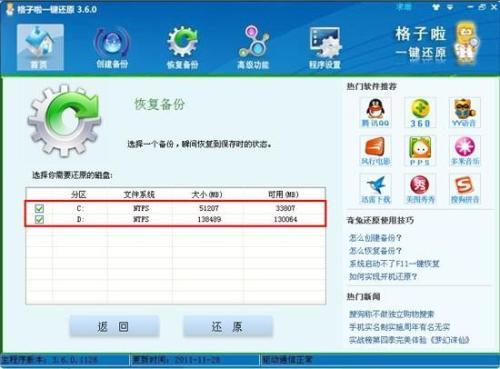Viewport: 500px width, 369px height.
Task: Click the 搜狗拼音 icon
Action: 464,189
